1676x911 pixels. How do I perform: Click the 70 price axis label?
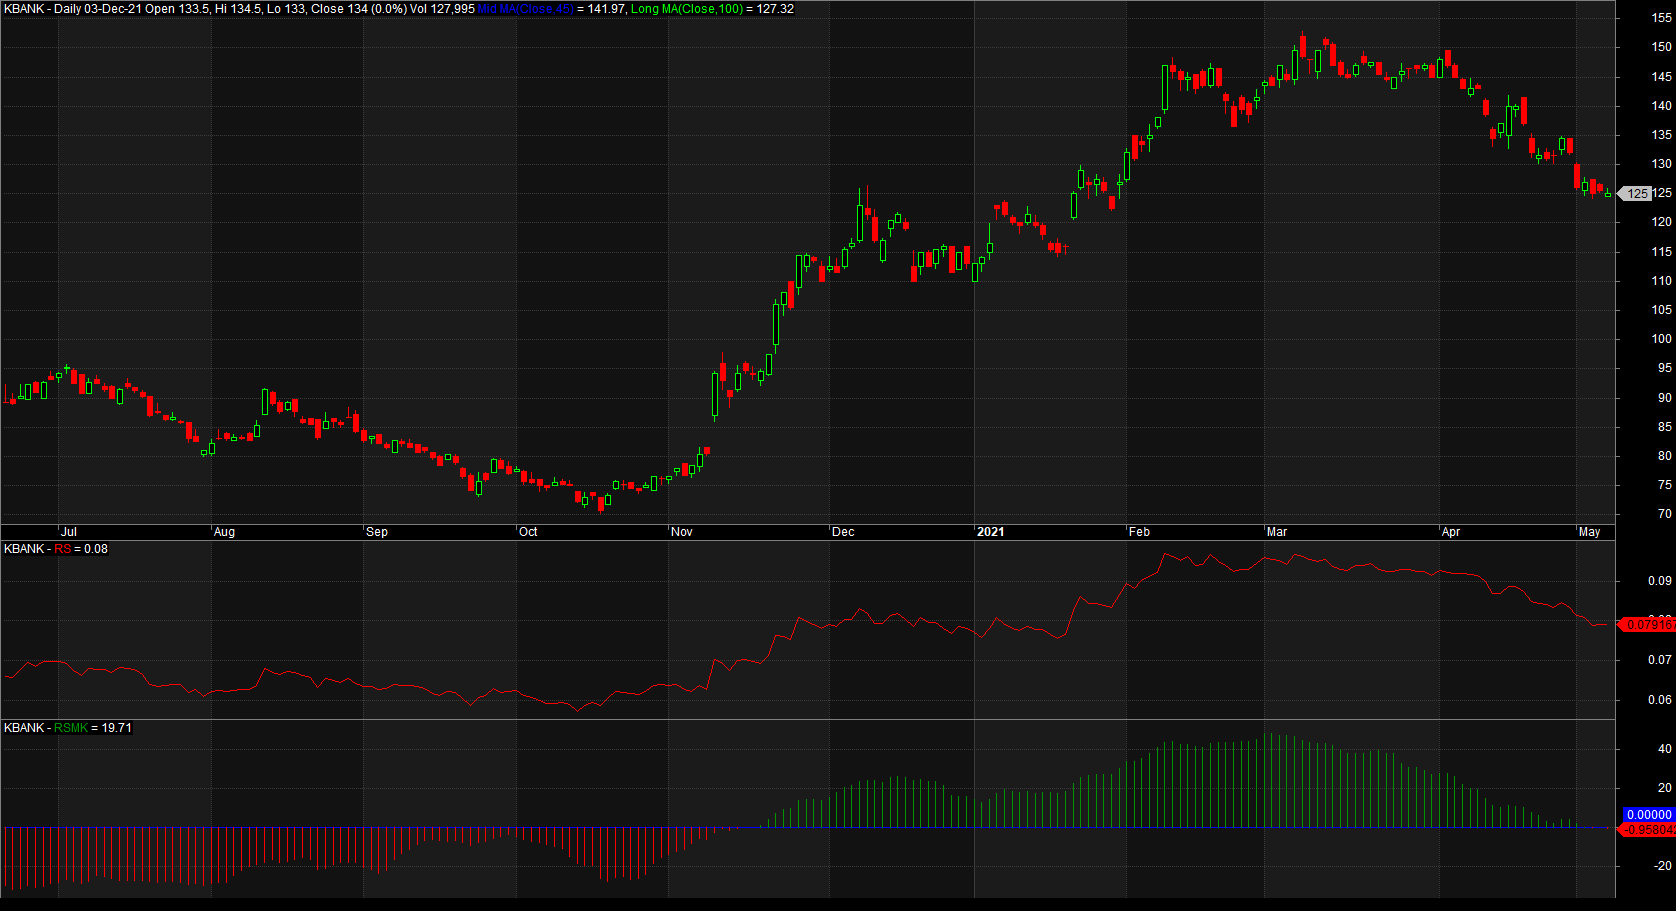pyautogui.click(x=1664, y=514)
